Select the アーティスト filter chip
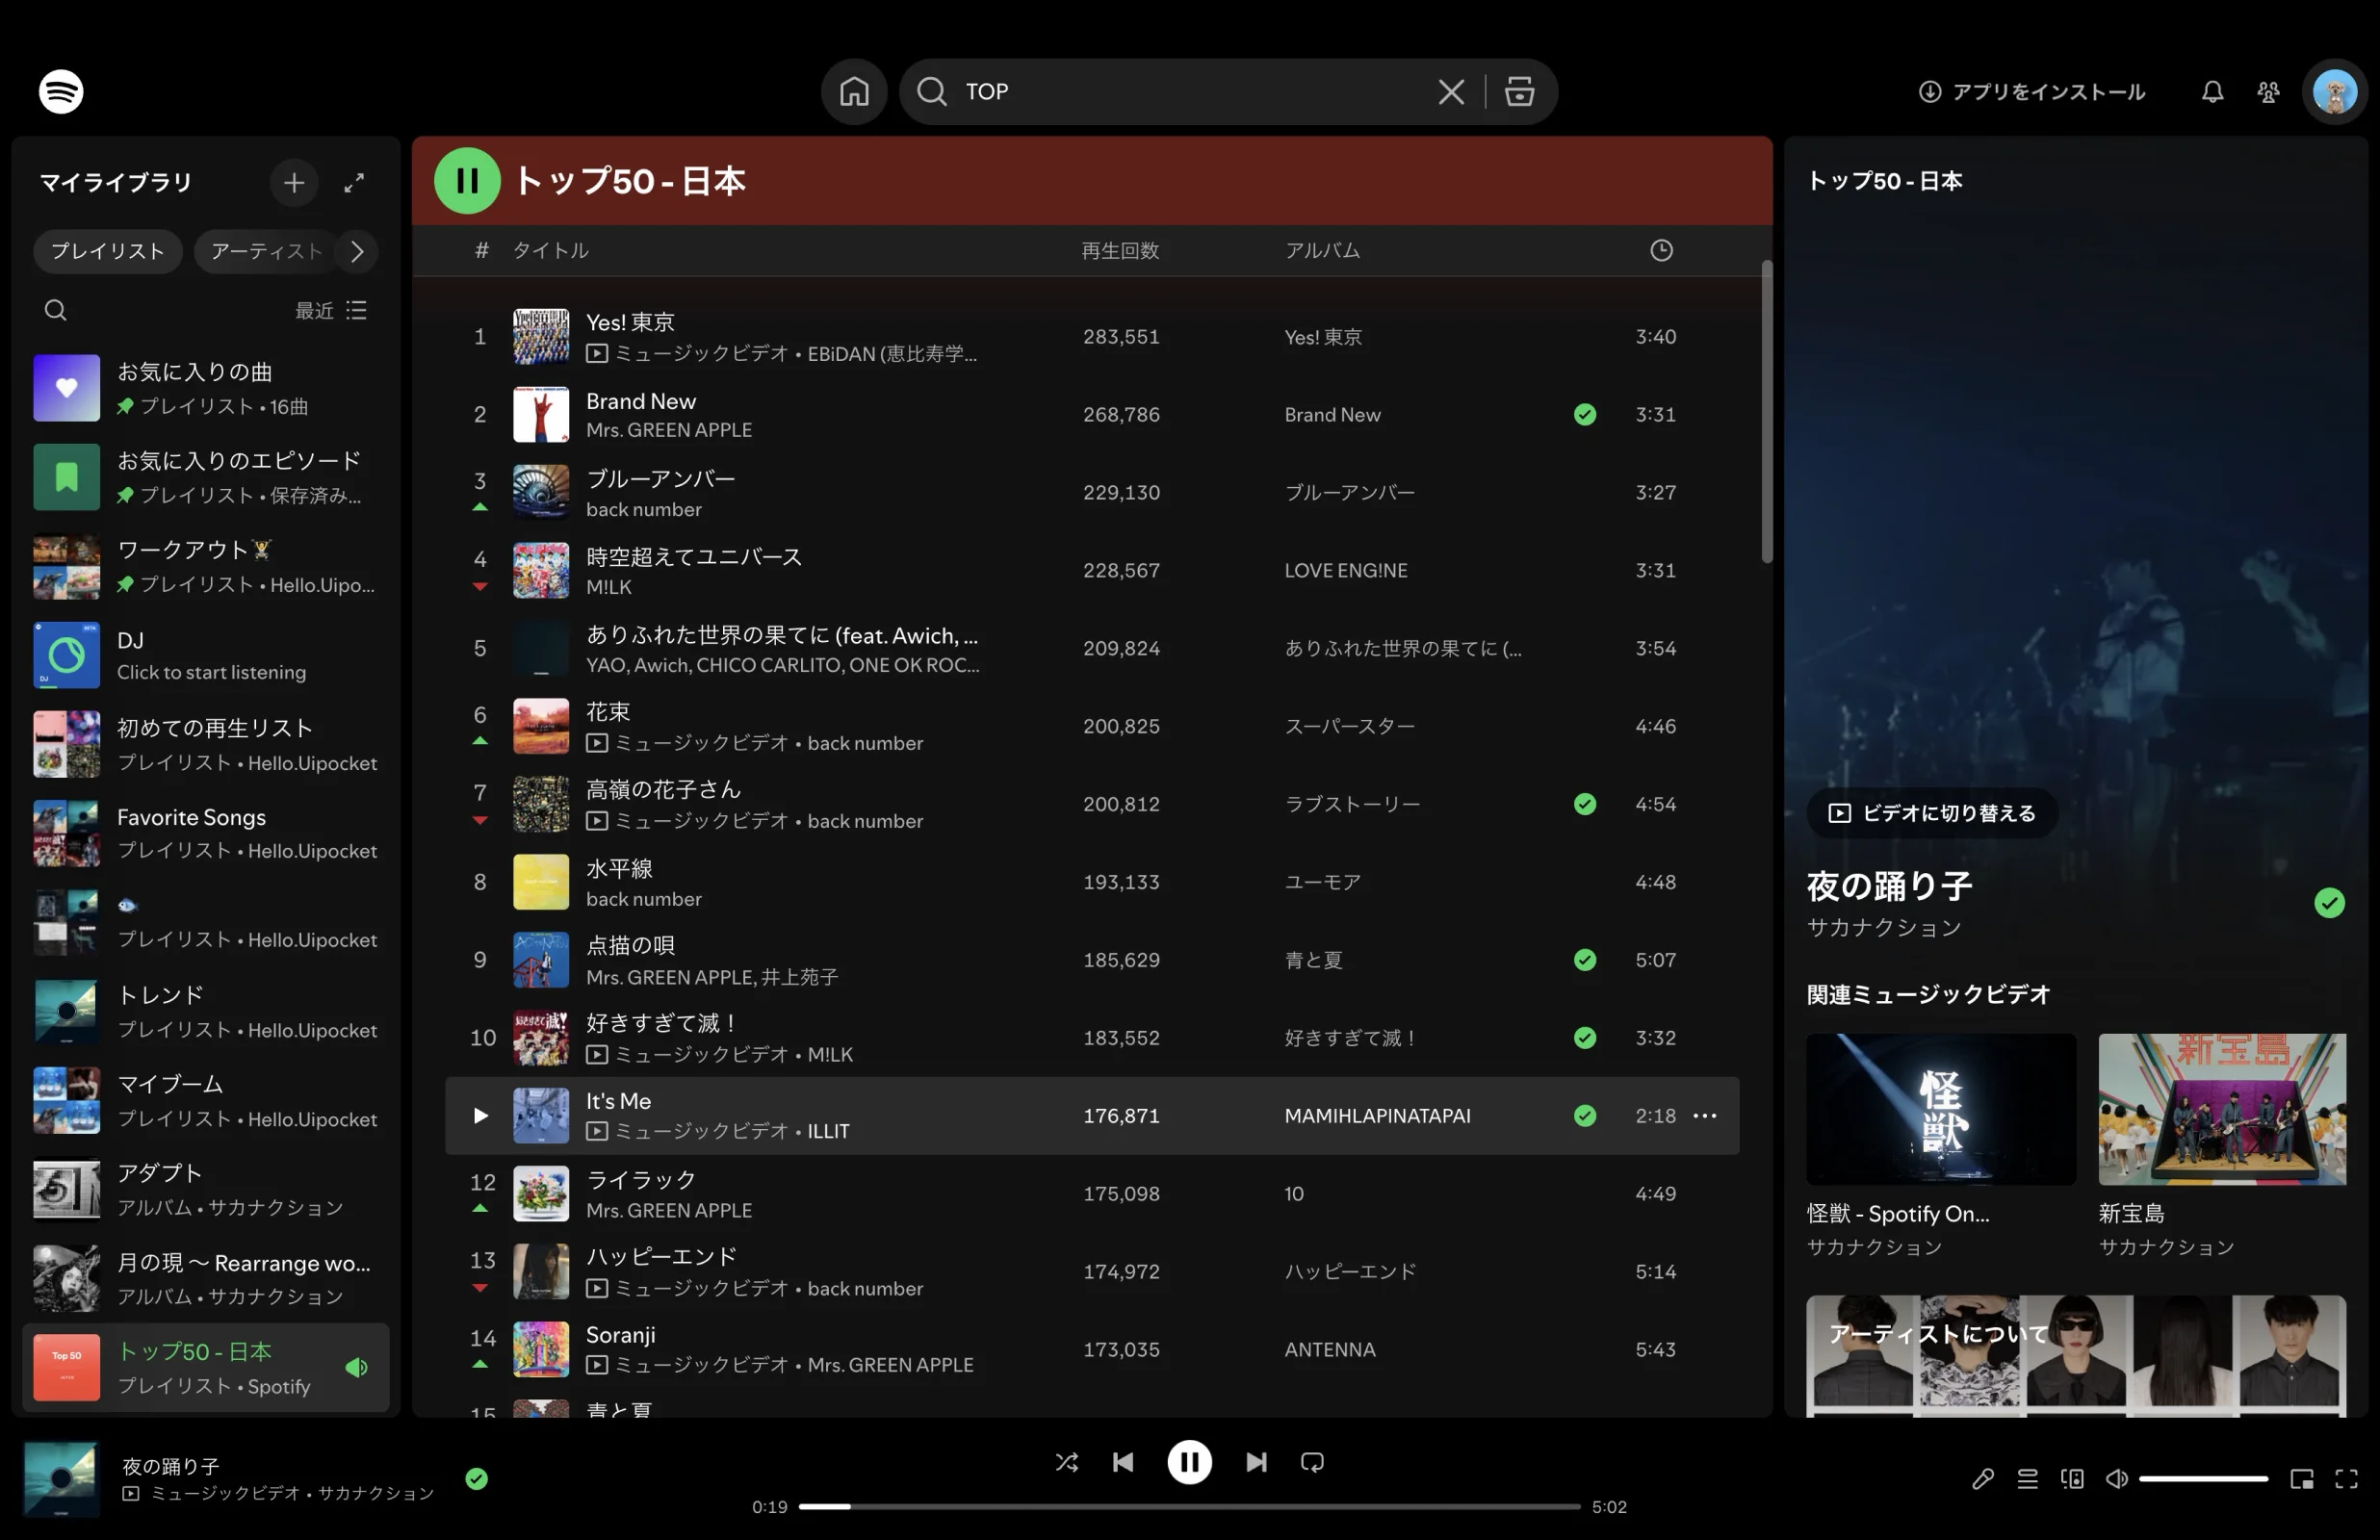 pos(266,251)
